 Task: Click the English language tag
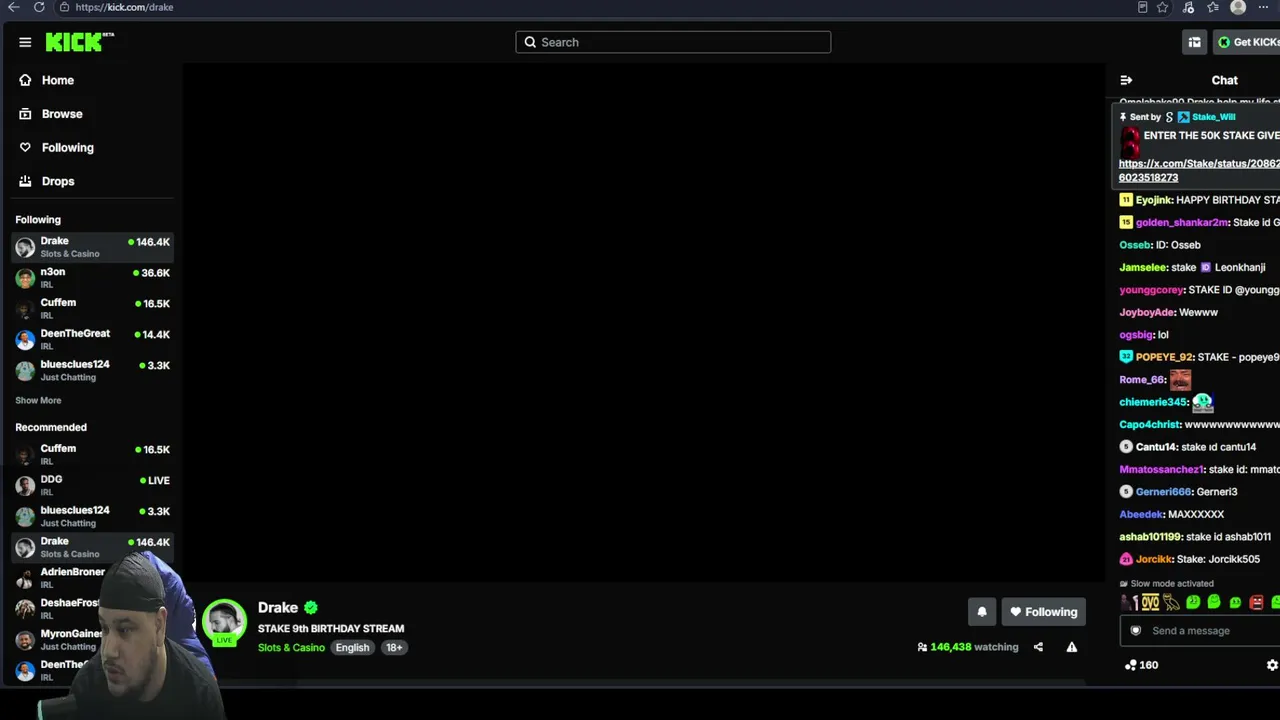pyautogui.click(x=352, y=647)
